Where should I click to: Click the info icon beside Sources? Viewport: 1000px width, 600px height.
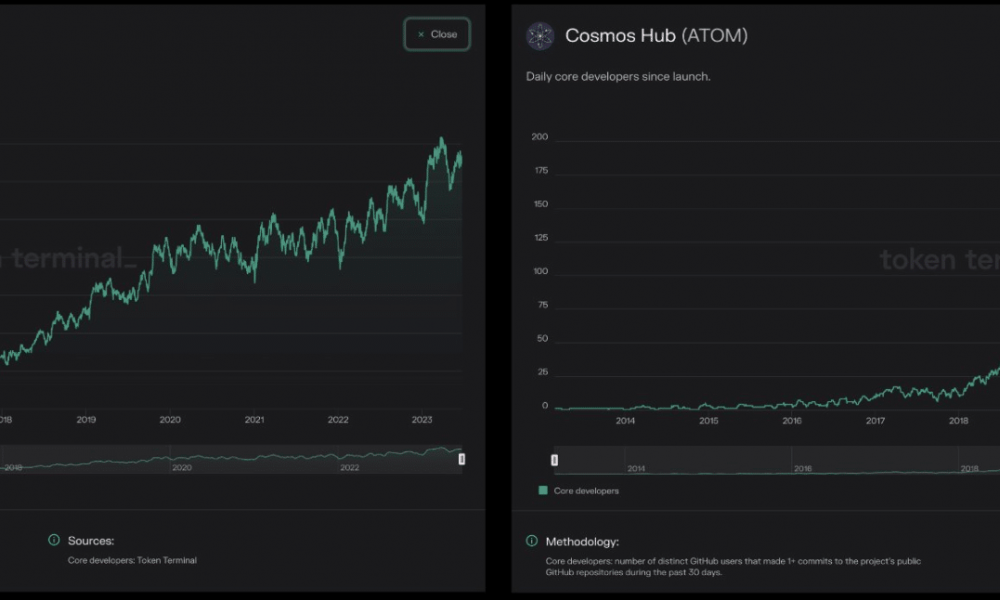54,540
